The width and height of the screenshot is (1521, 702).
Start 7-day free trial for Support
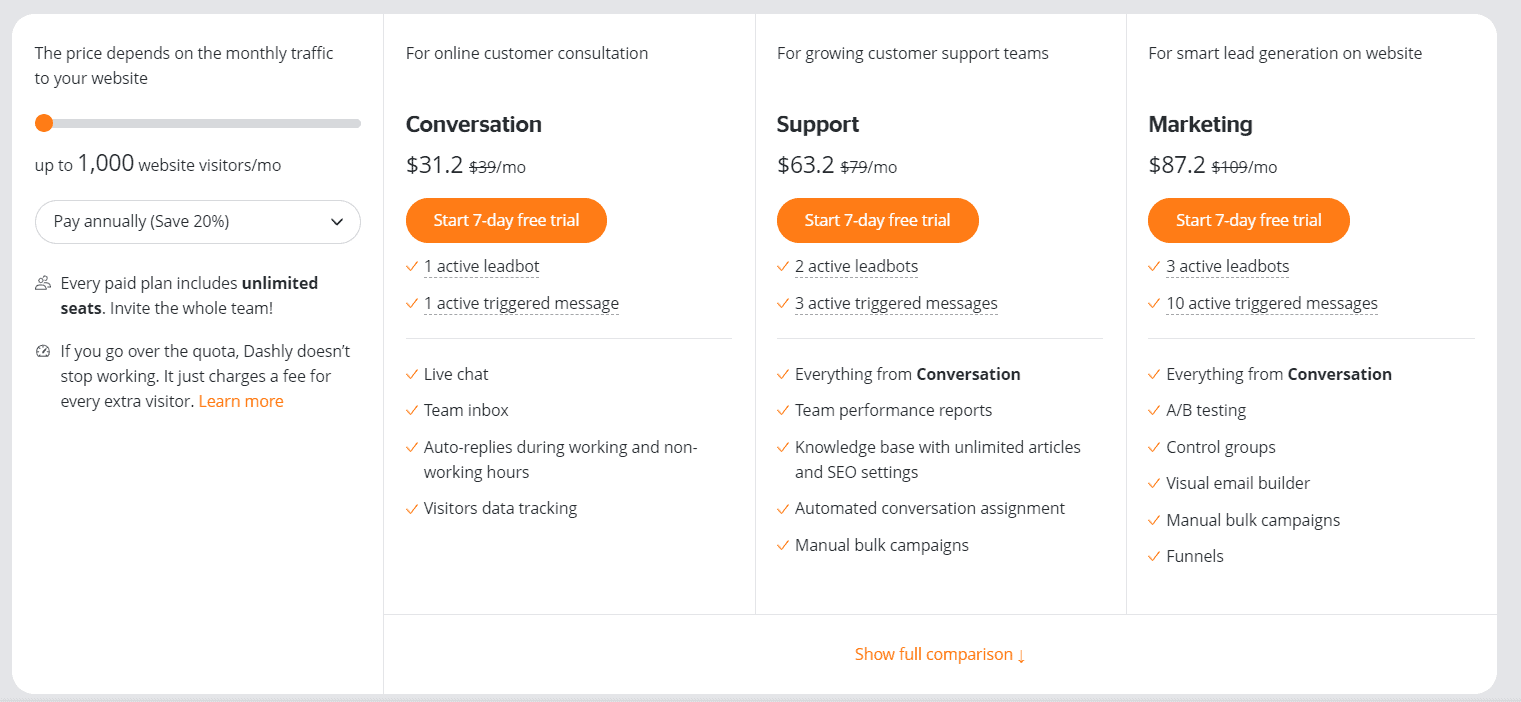coord(877,220)
